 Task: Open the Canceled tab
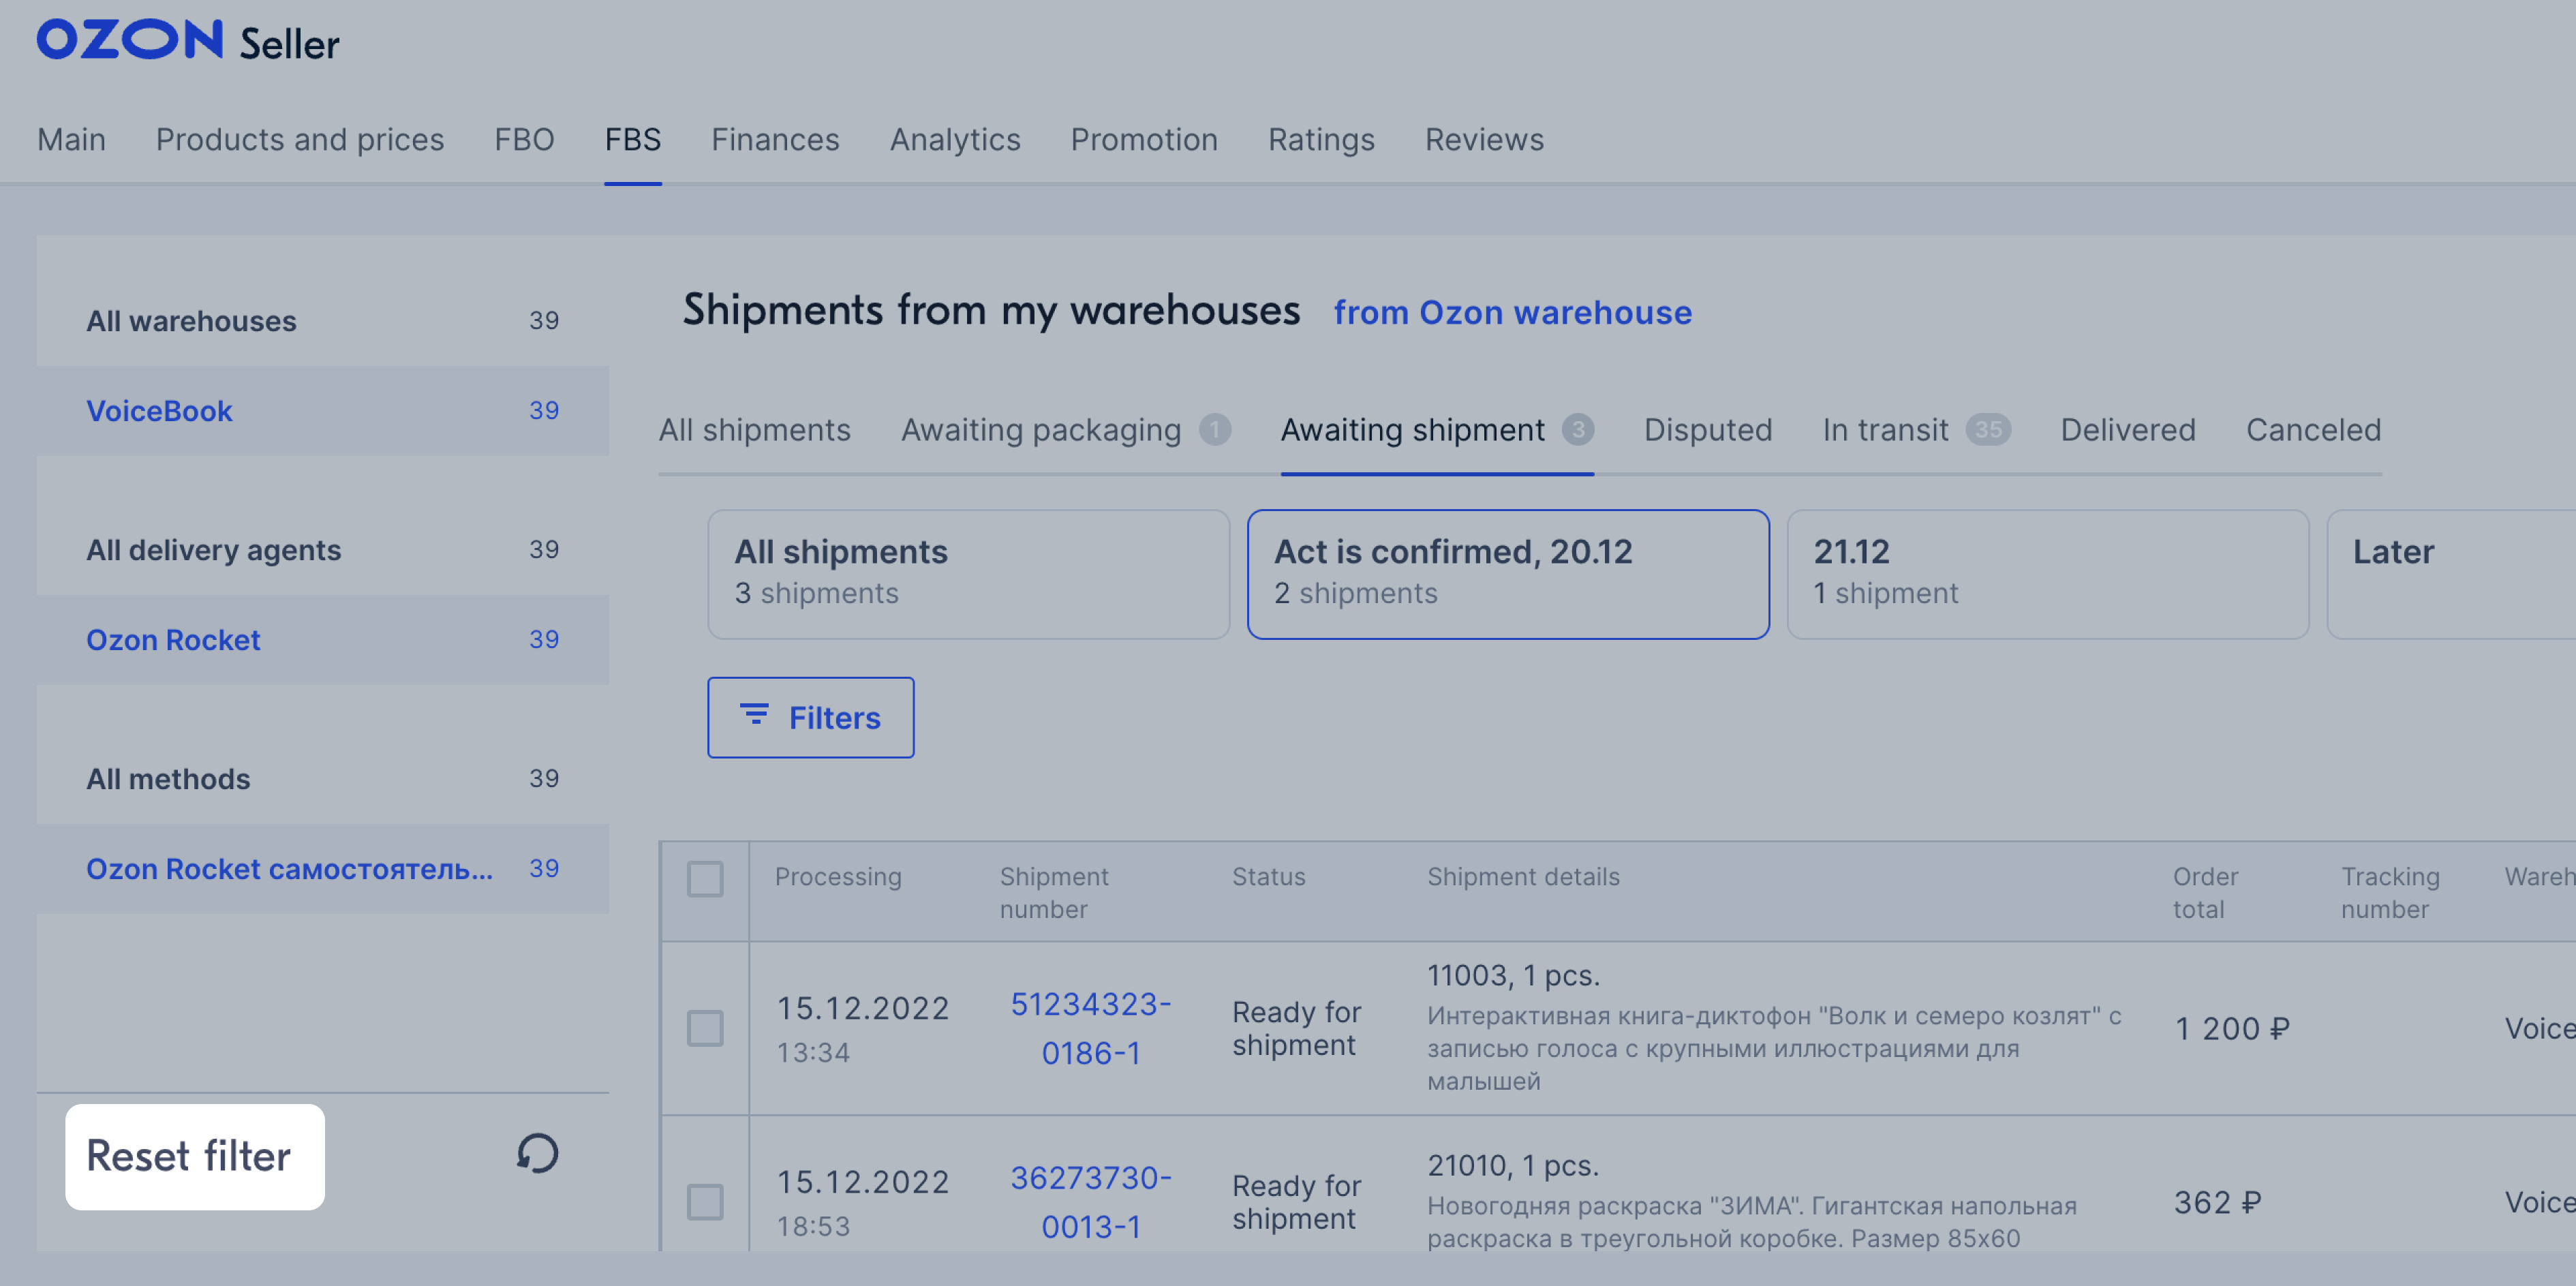(x=2313, y=429)
